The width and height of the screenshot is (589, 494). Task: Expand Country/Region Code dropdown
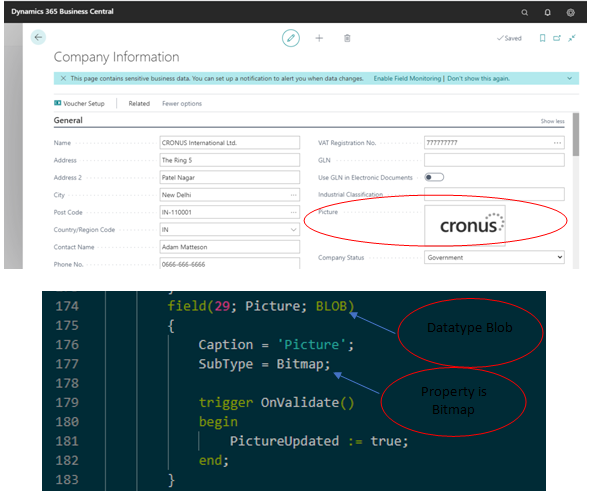[293, 230]
